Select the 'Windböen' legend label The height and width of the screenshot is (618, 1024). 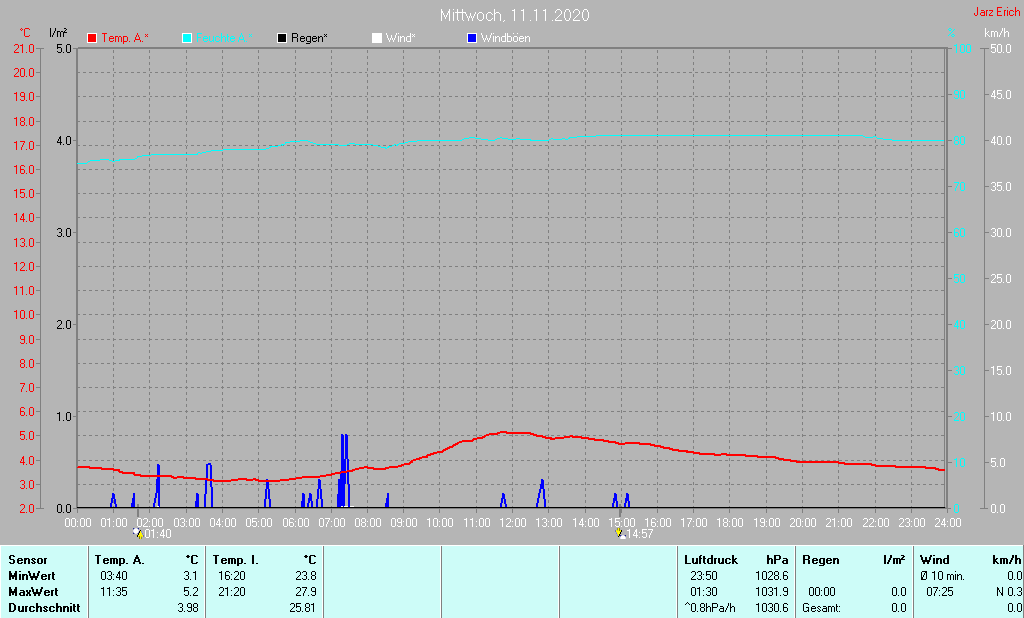505,38
